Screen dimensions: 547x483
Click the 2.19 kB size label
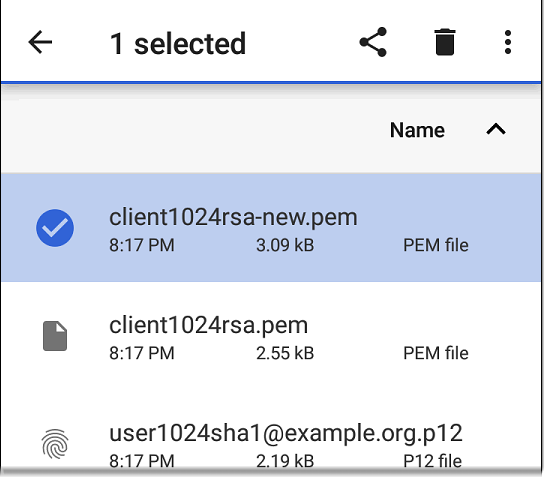[x=285, y=461]
